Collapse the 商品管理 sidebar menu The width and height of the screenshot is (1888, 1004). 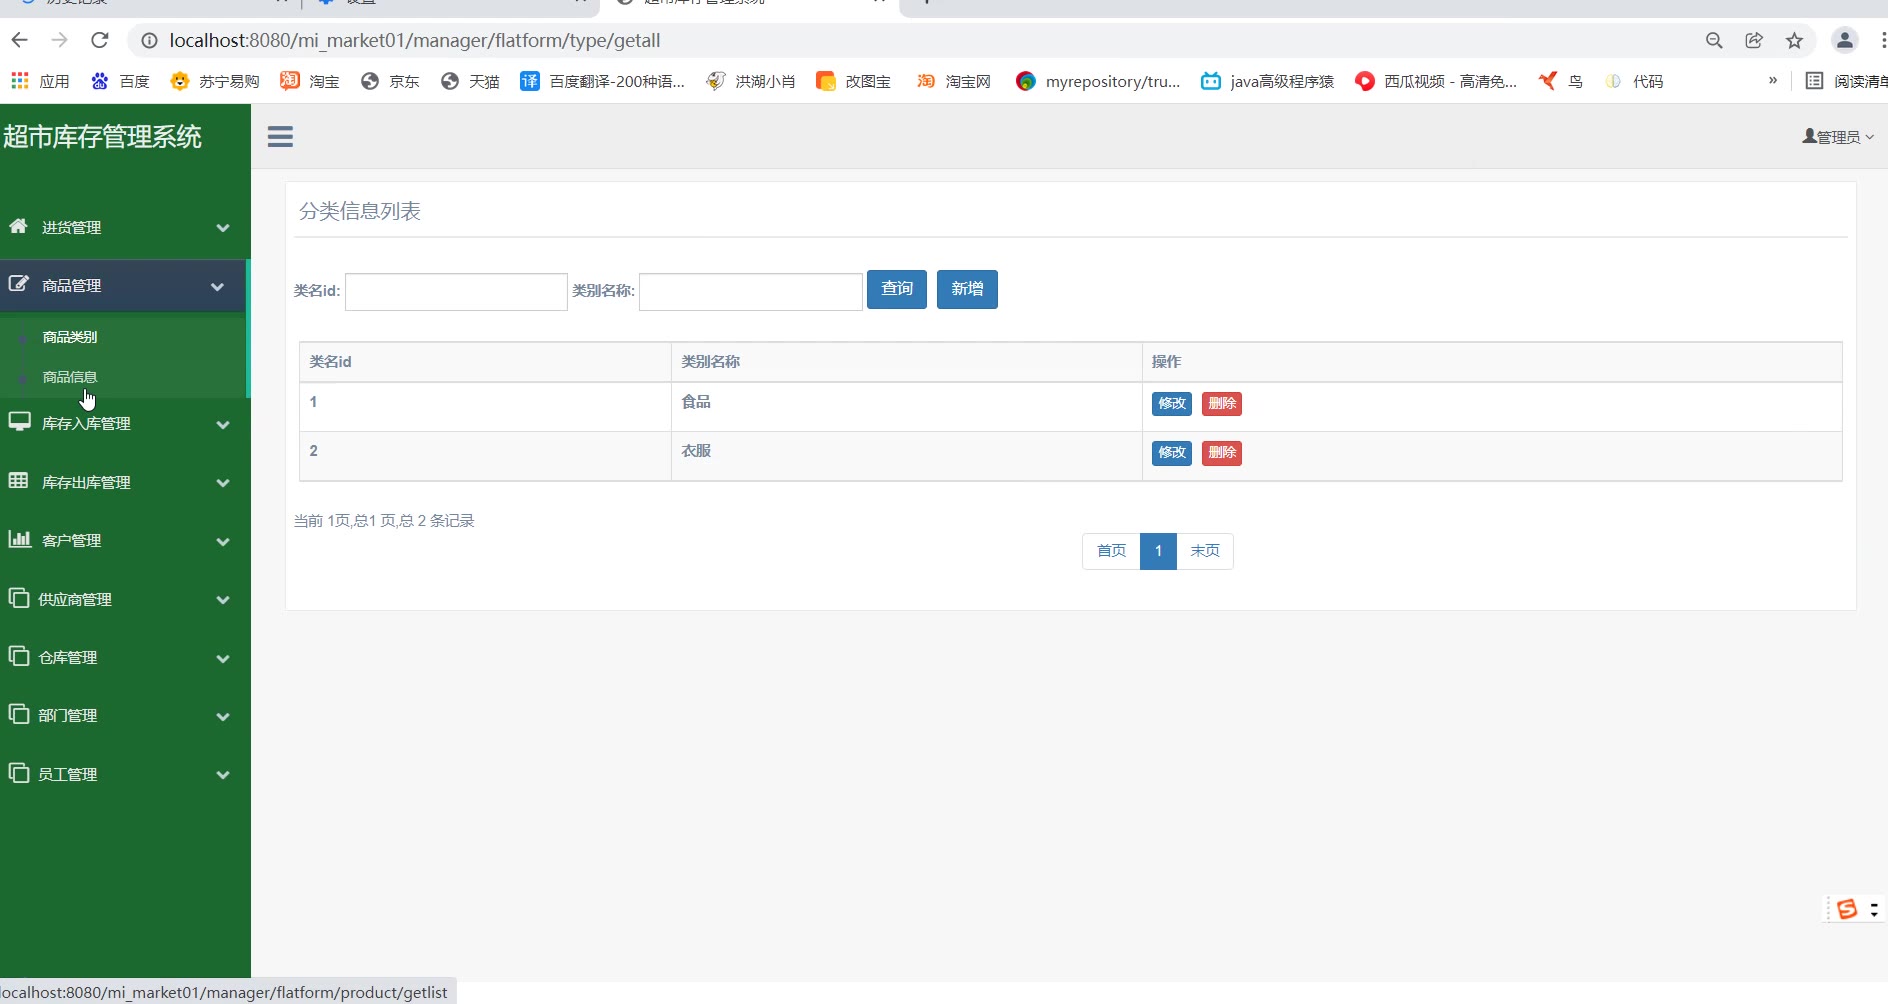pyautogui.click(x=123, y=286)
